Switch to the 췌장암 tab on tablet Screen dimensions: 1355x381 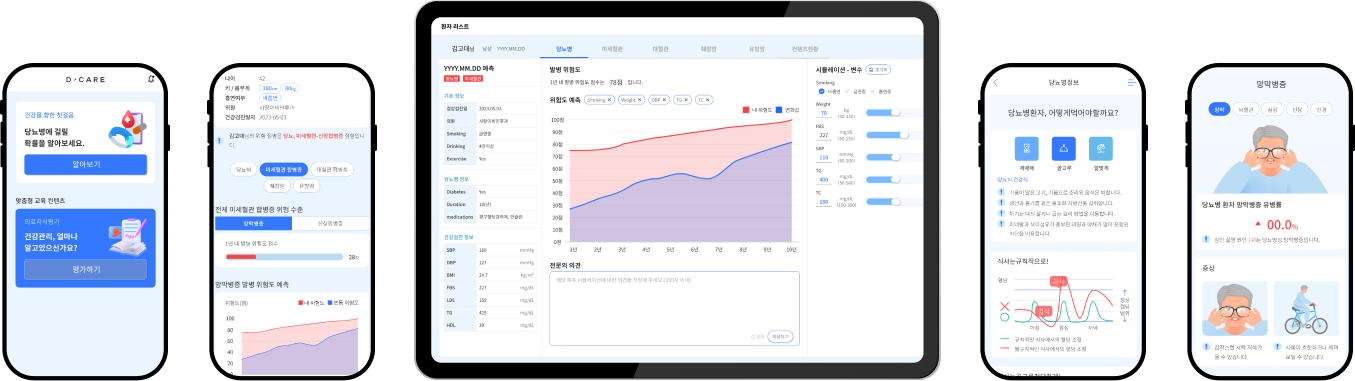[709, 48]
